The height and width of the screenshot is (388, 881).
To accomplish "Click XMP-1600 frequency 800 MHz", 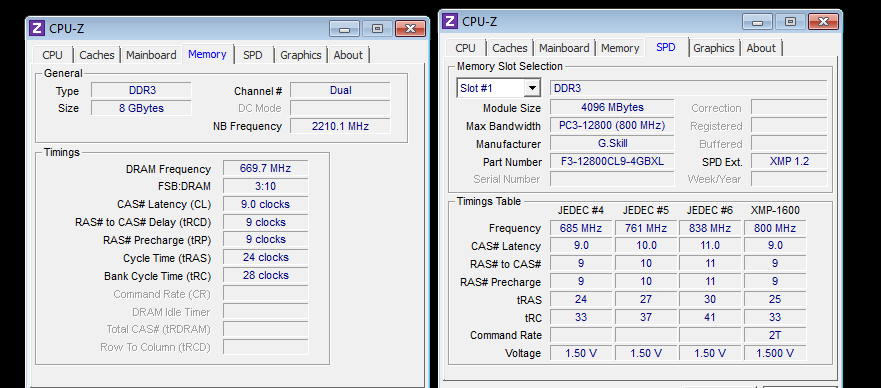I will coord(775,228).
